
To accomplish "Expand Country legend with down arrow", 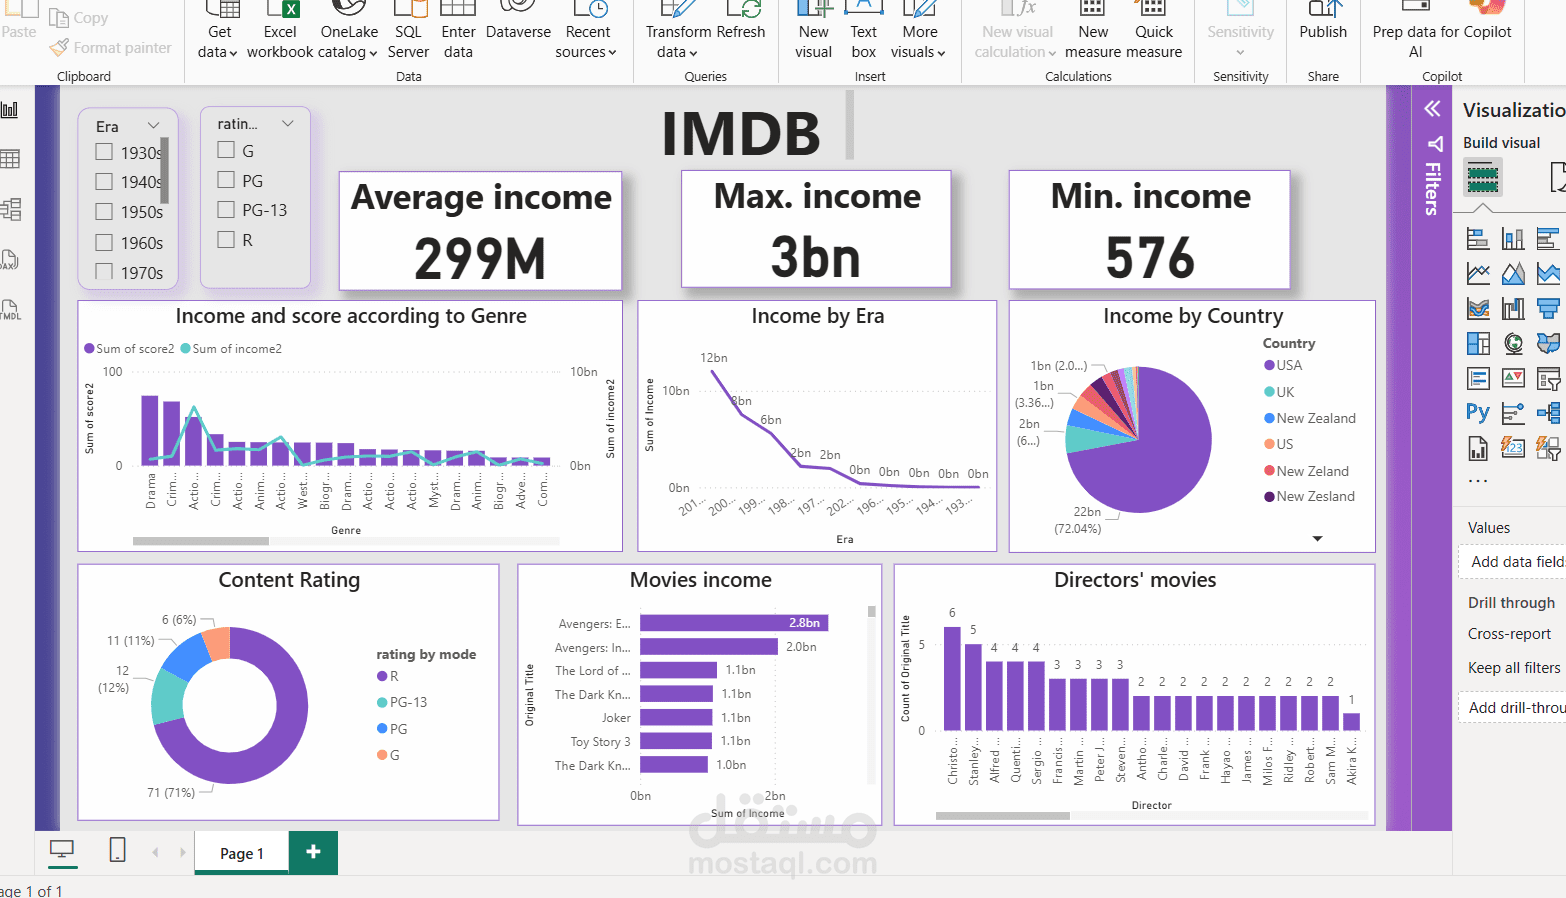I will 1317,538.
